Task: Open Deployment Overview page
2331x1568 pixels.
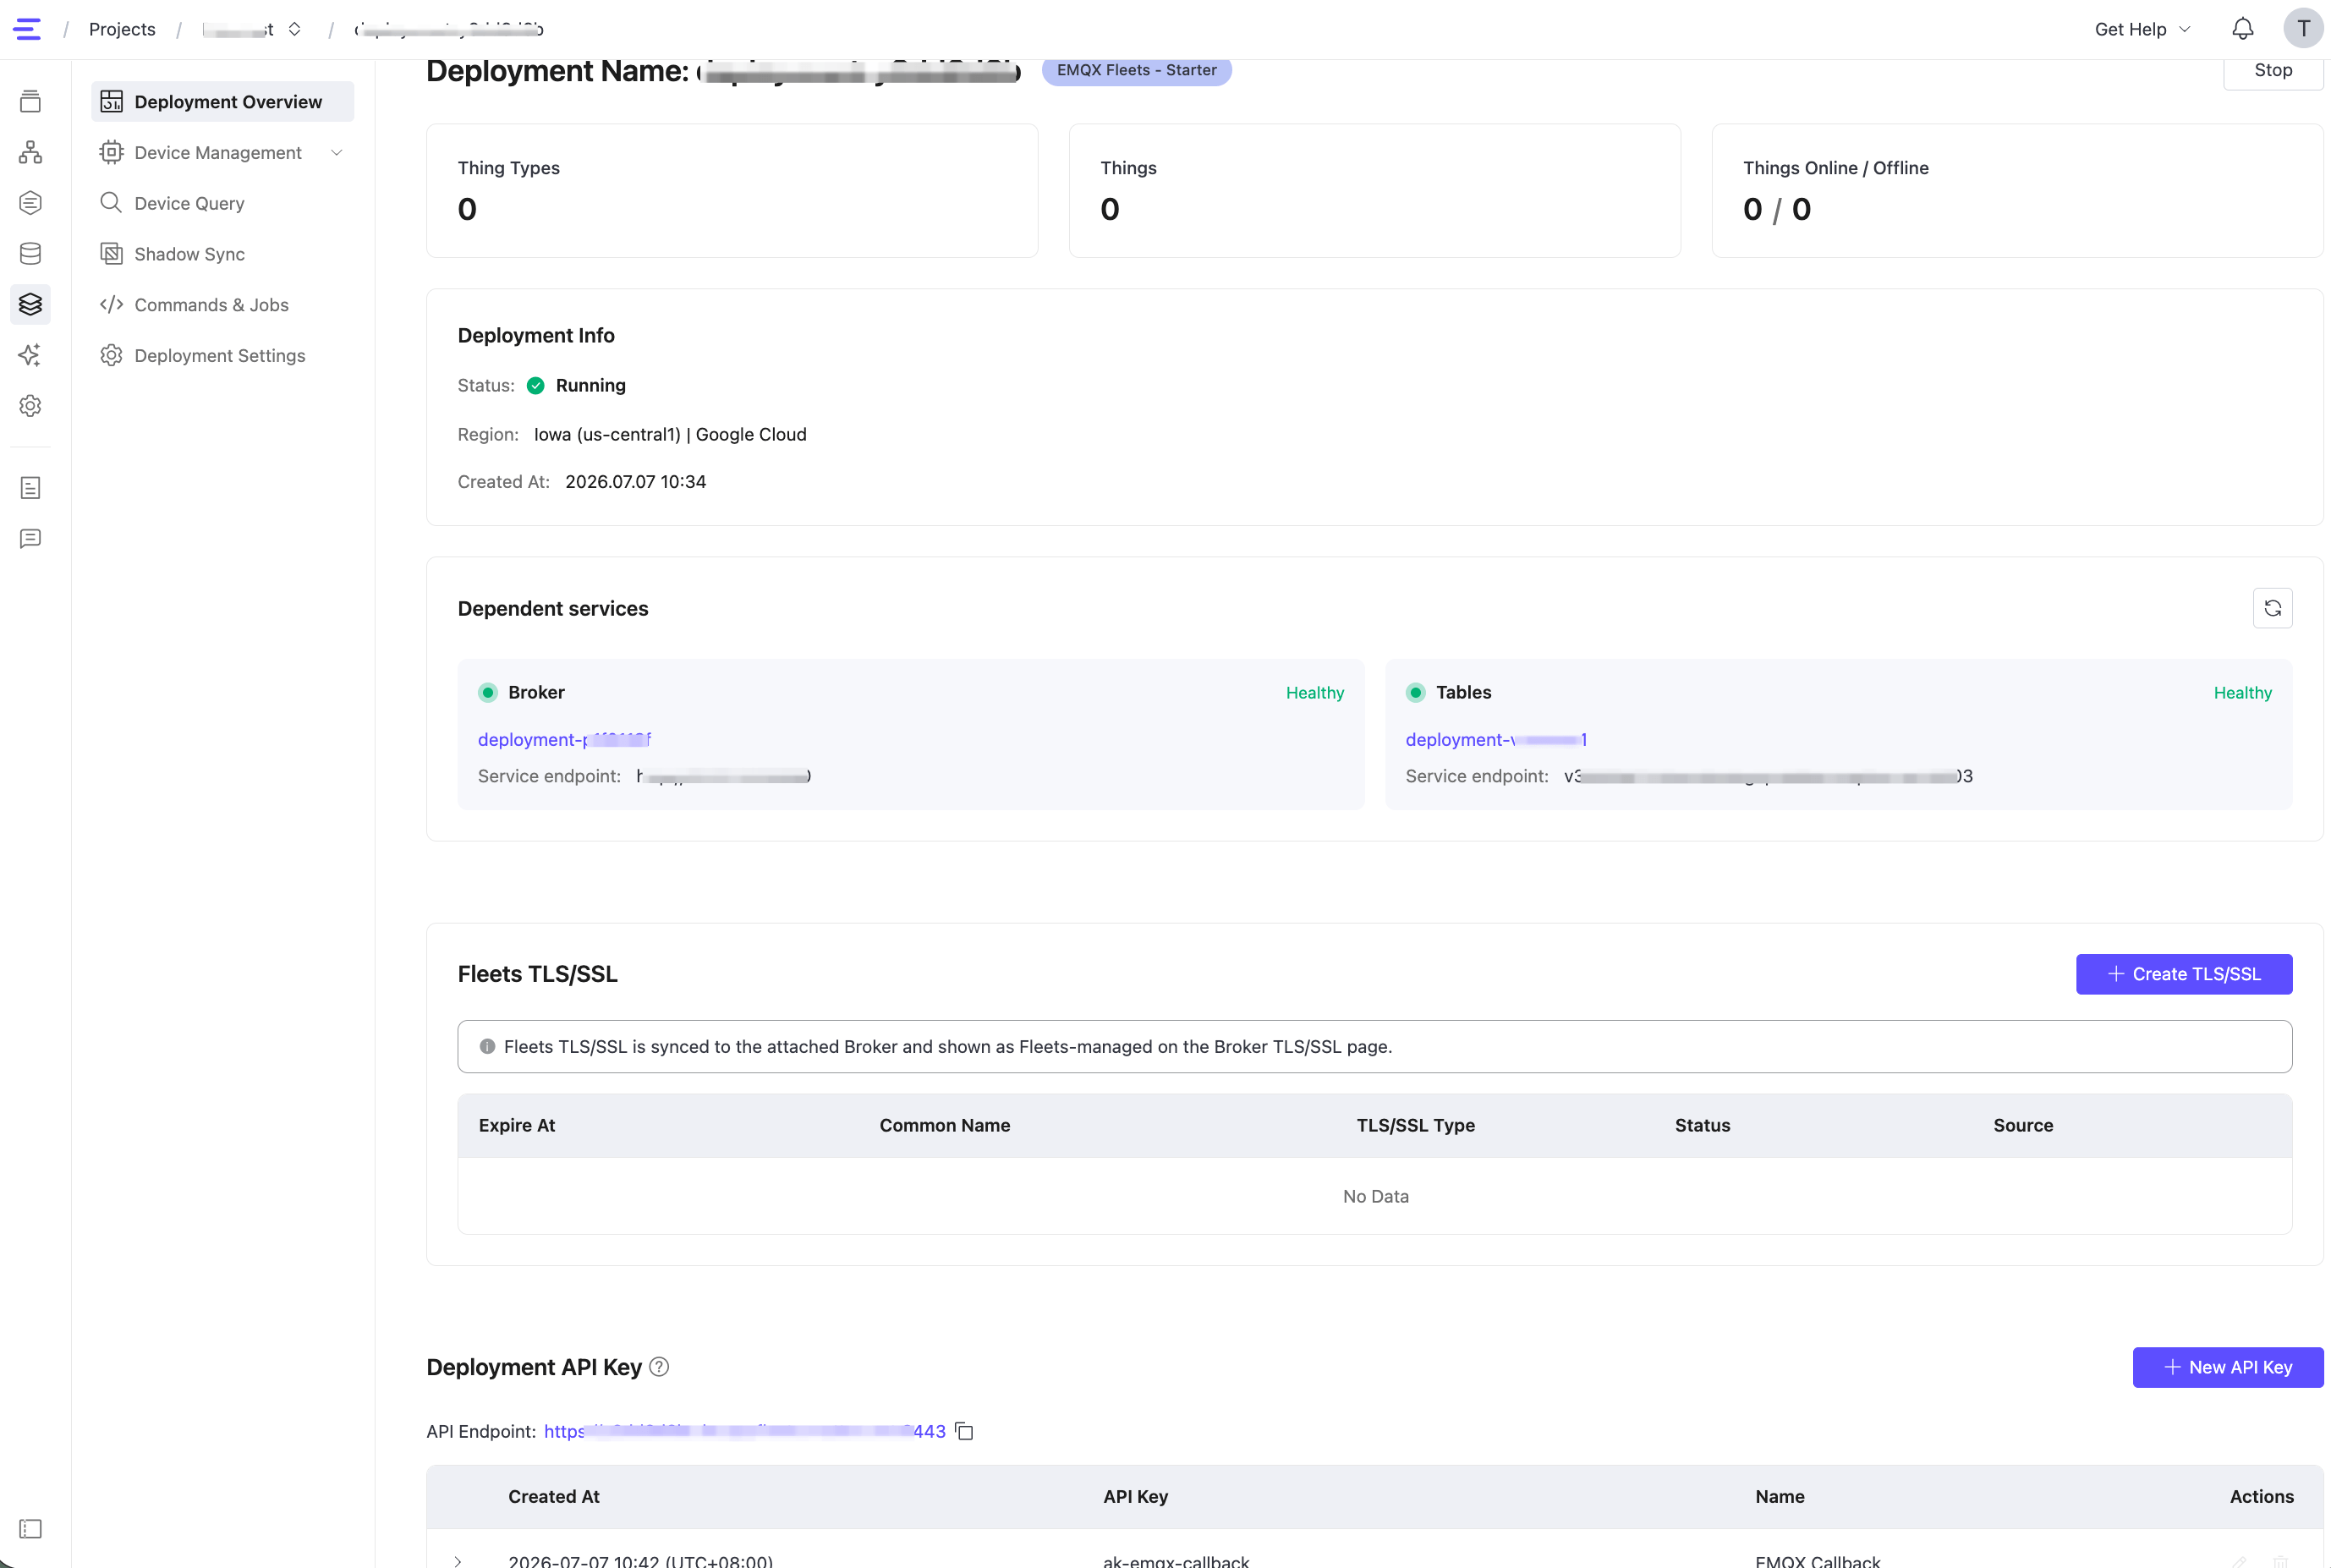Action: click(223, 102)
